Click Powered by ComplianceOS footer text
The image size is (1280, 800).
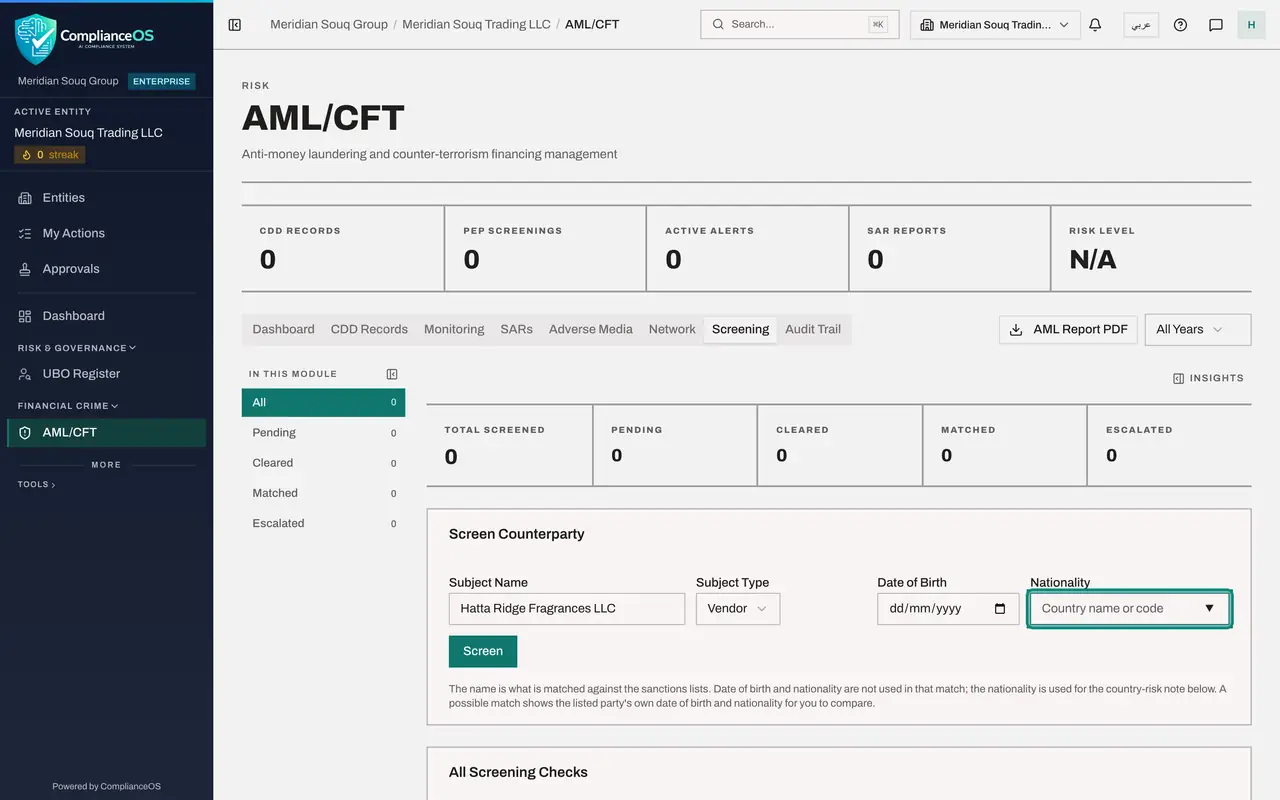(x=106, y=786)
